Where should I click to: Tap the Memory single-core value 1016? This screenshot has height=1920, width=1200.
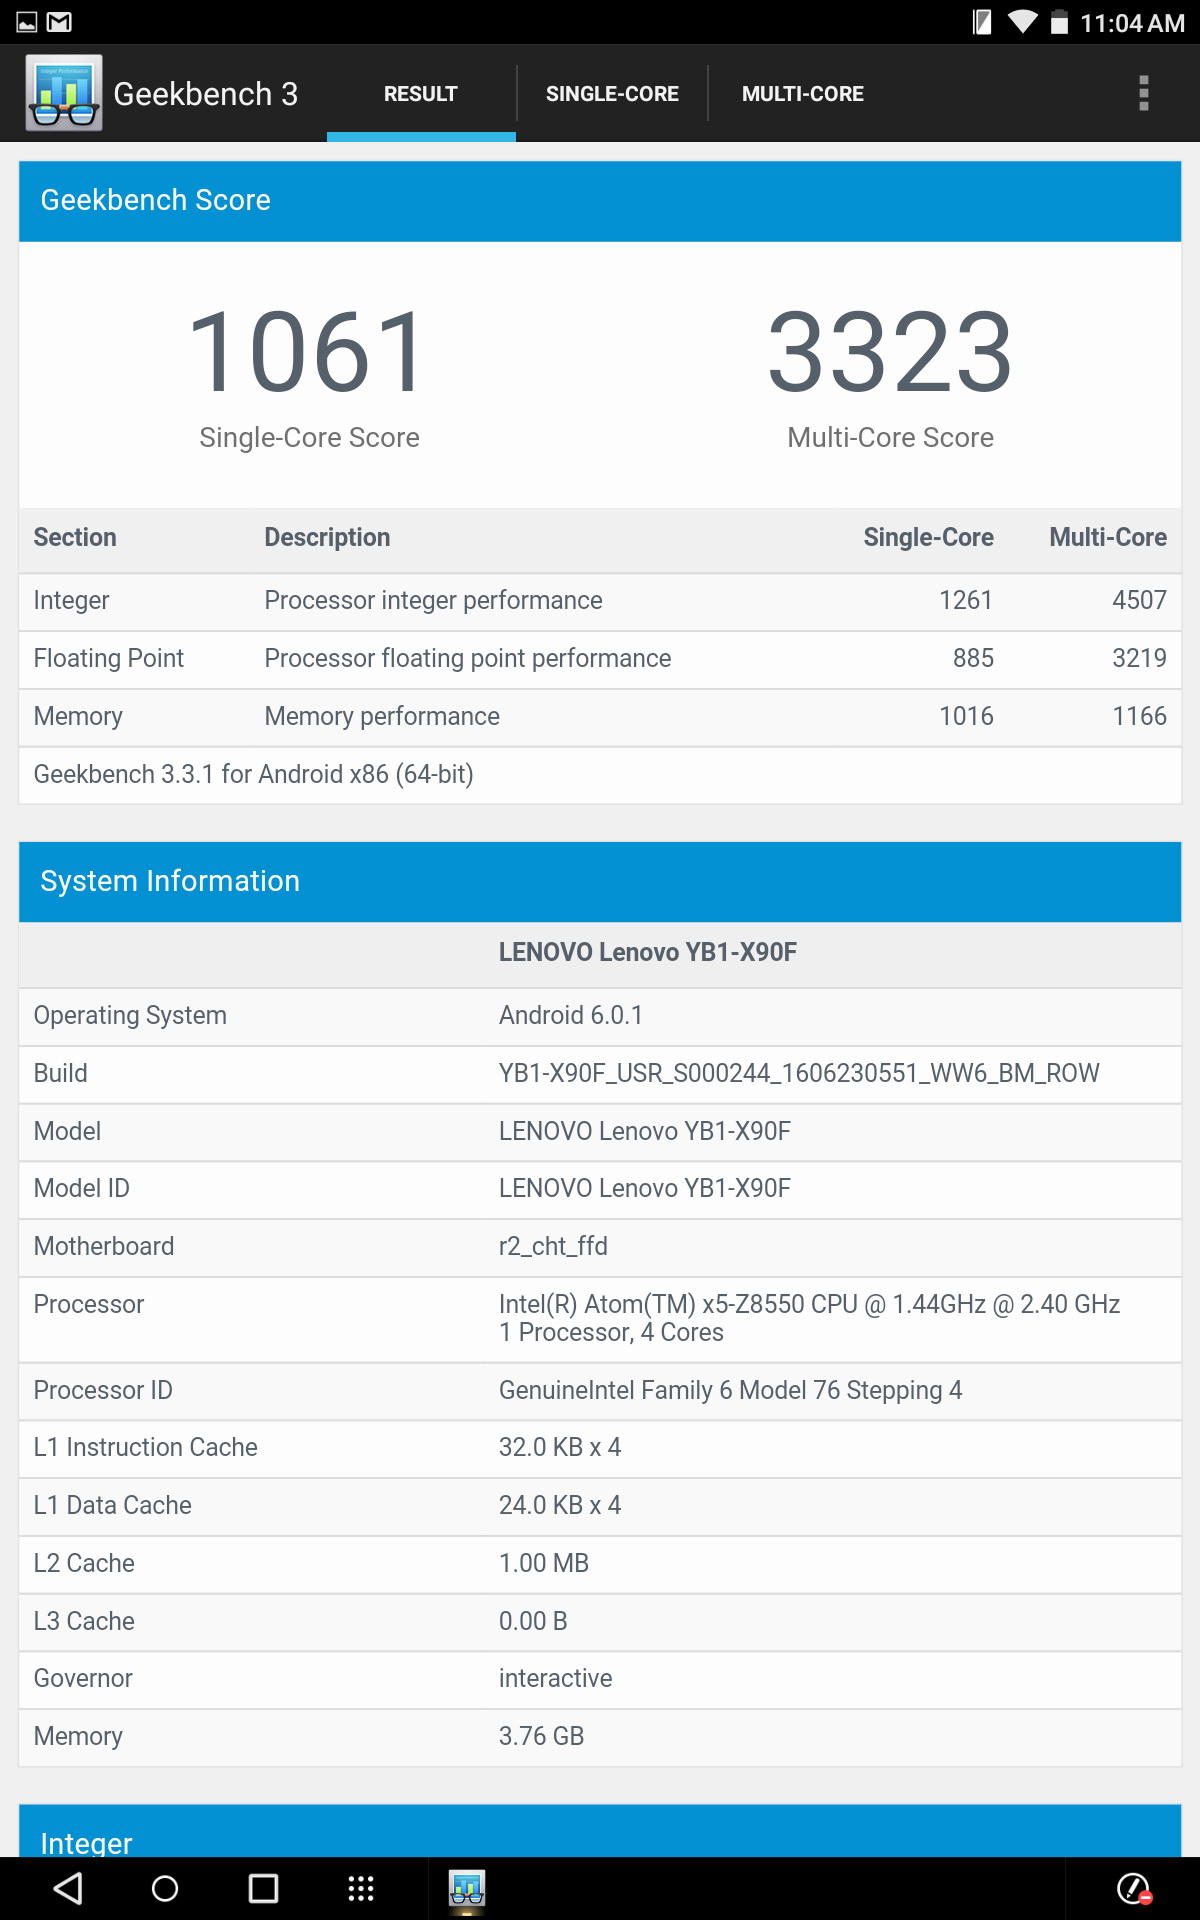coord(966,716)
